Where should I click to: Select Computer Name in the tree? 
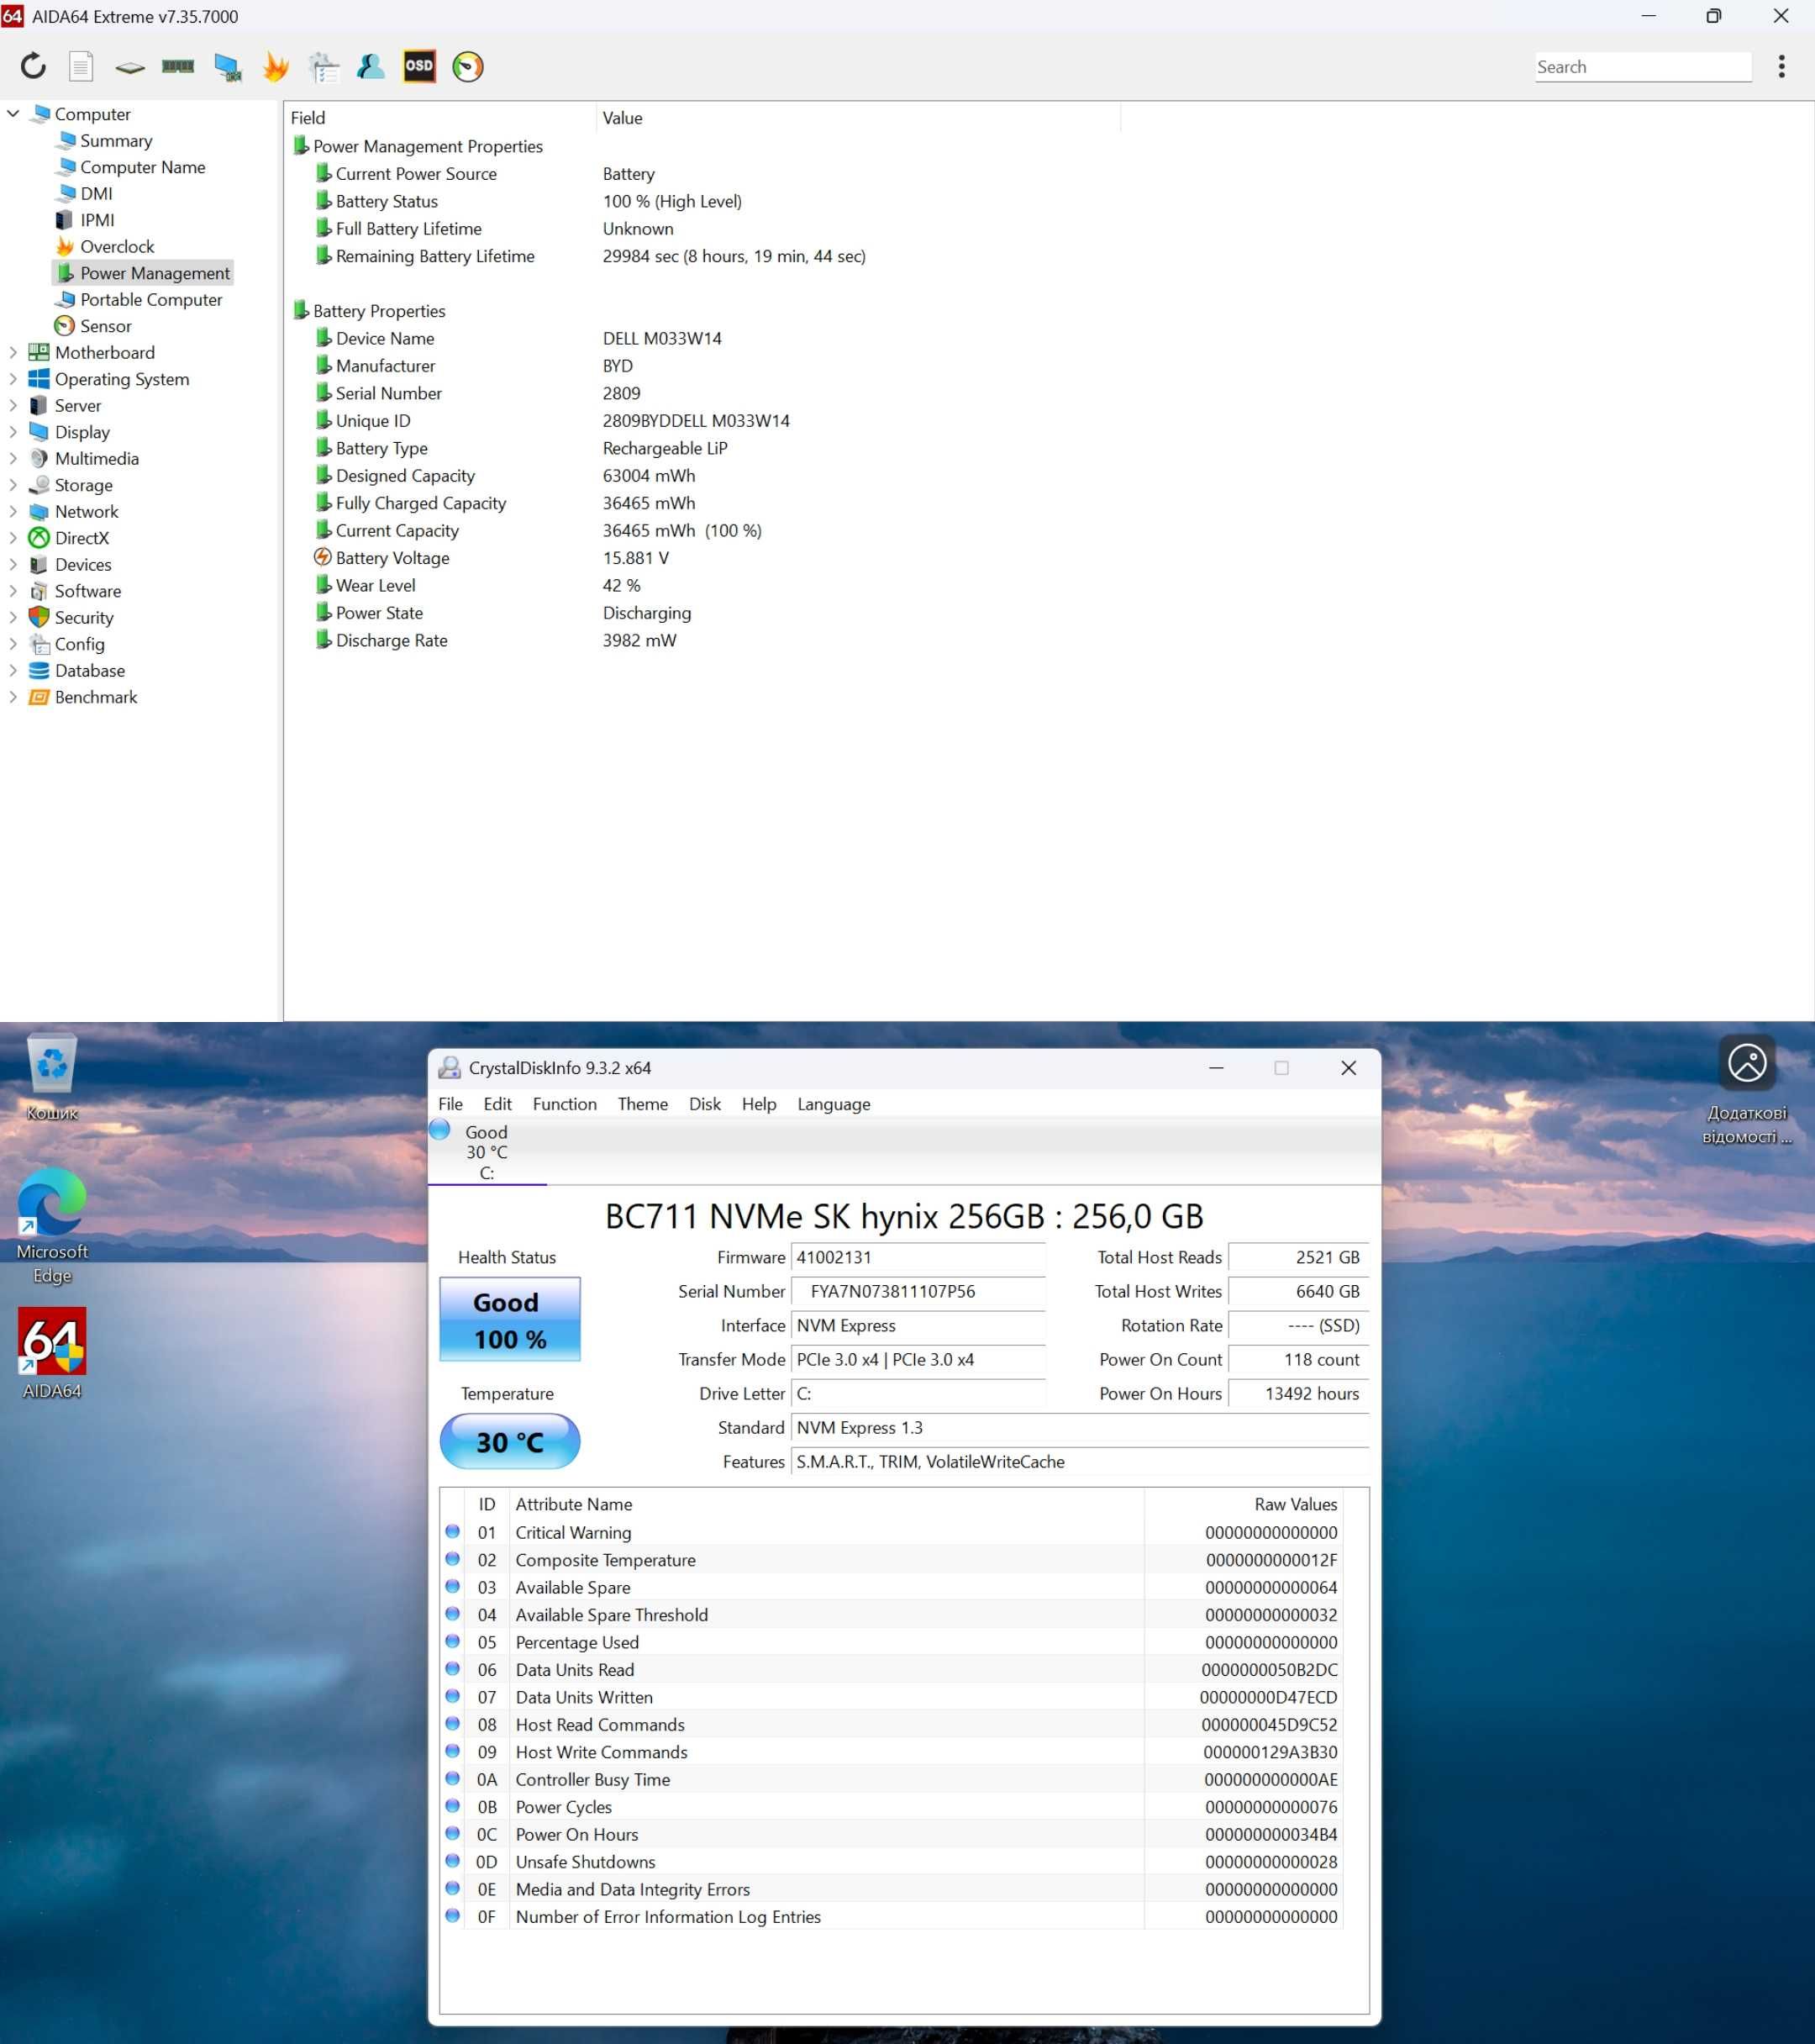[x=131, y=167]
